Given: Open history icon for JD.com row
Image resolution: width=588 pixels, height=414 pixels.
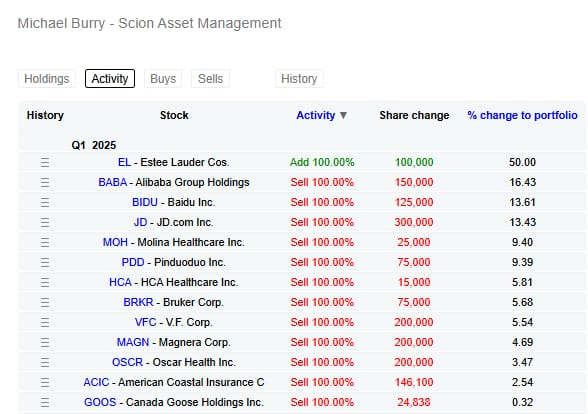Looking at the screenshot, I should pos(45,222).
